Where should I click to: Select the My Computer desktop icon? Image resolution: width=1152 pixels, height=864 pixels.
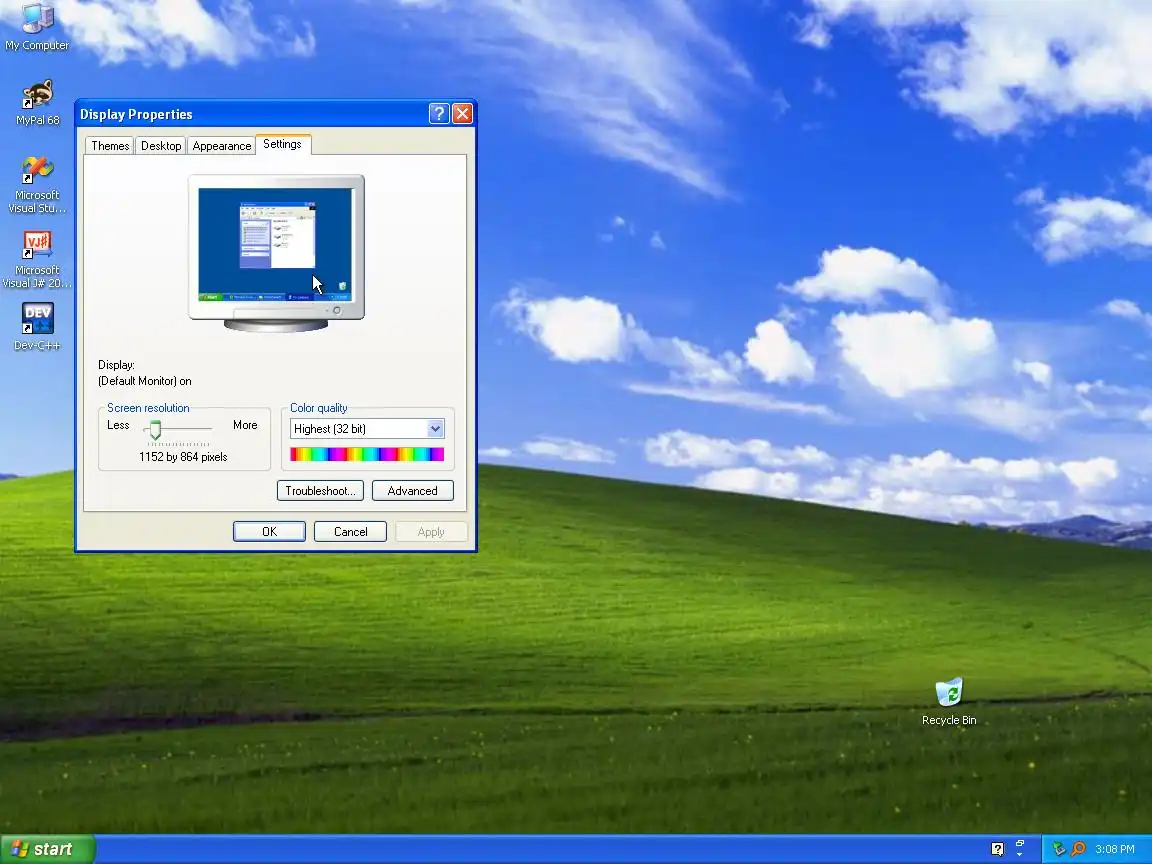[x=37, y=26]
